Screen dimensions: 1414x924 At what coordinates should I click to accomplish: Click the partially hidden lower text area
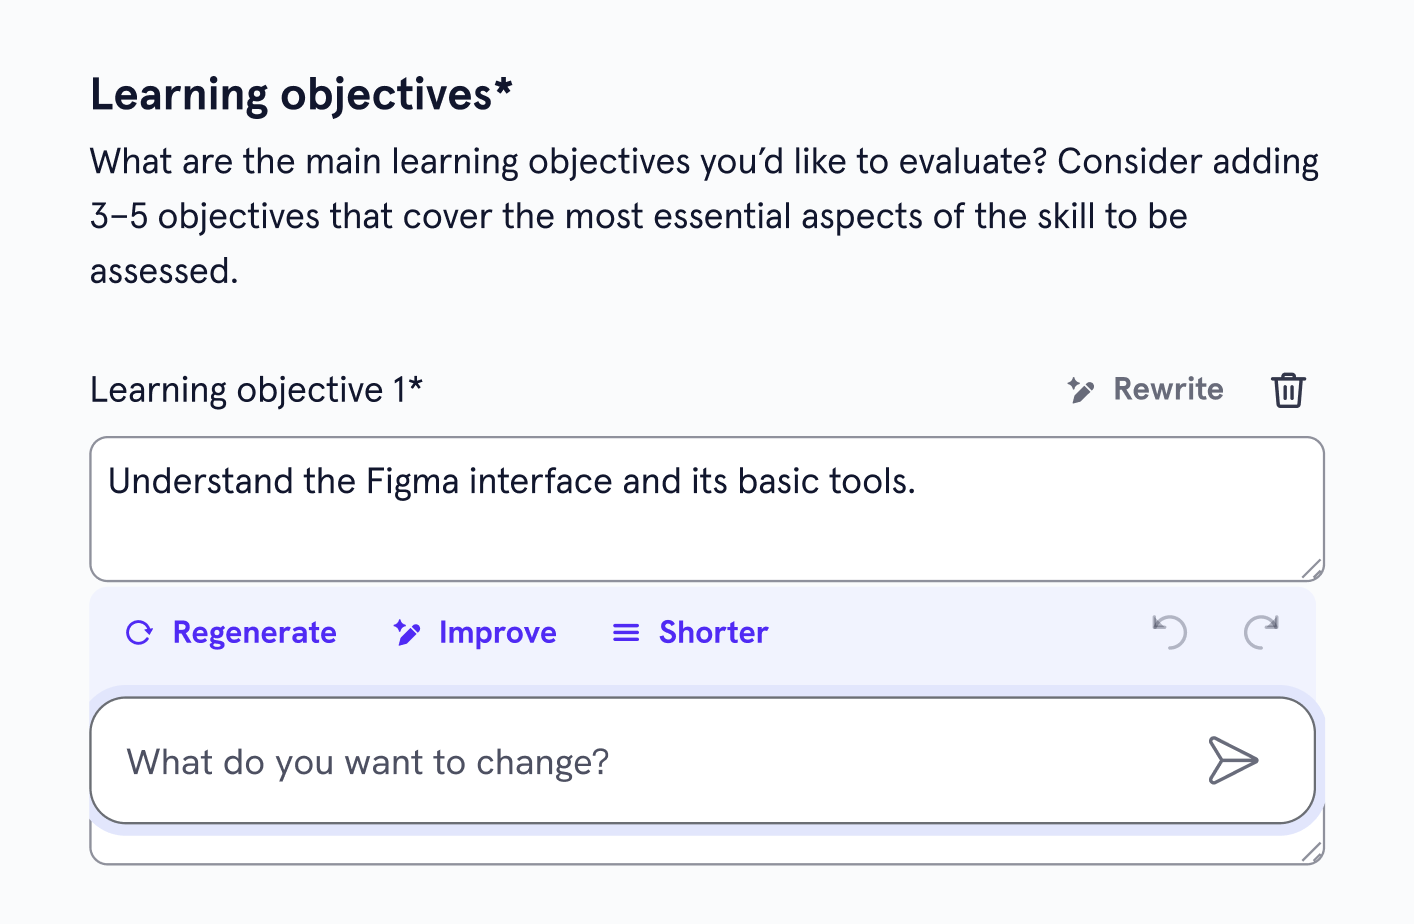(x=707, y=846)
